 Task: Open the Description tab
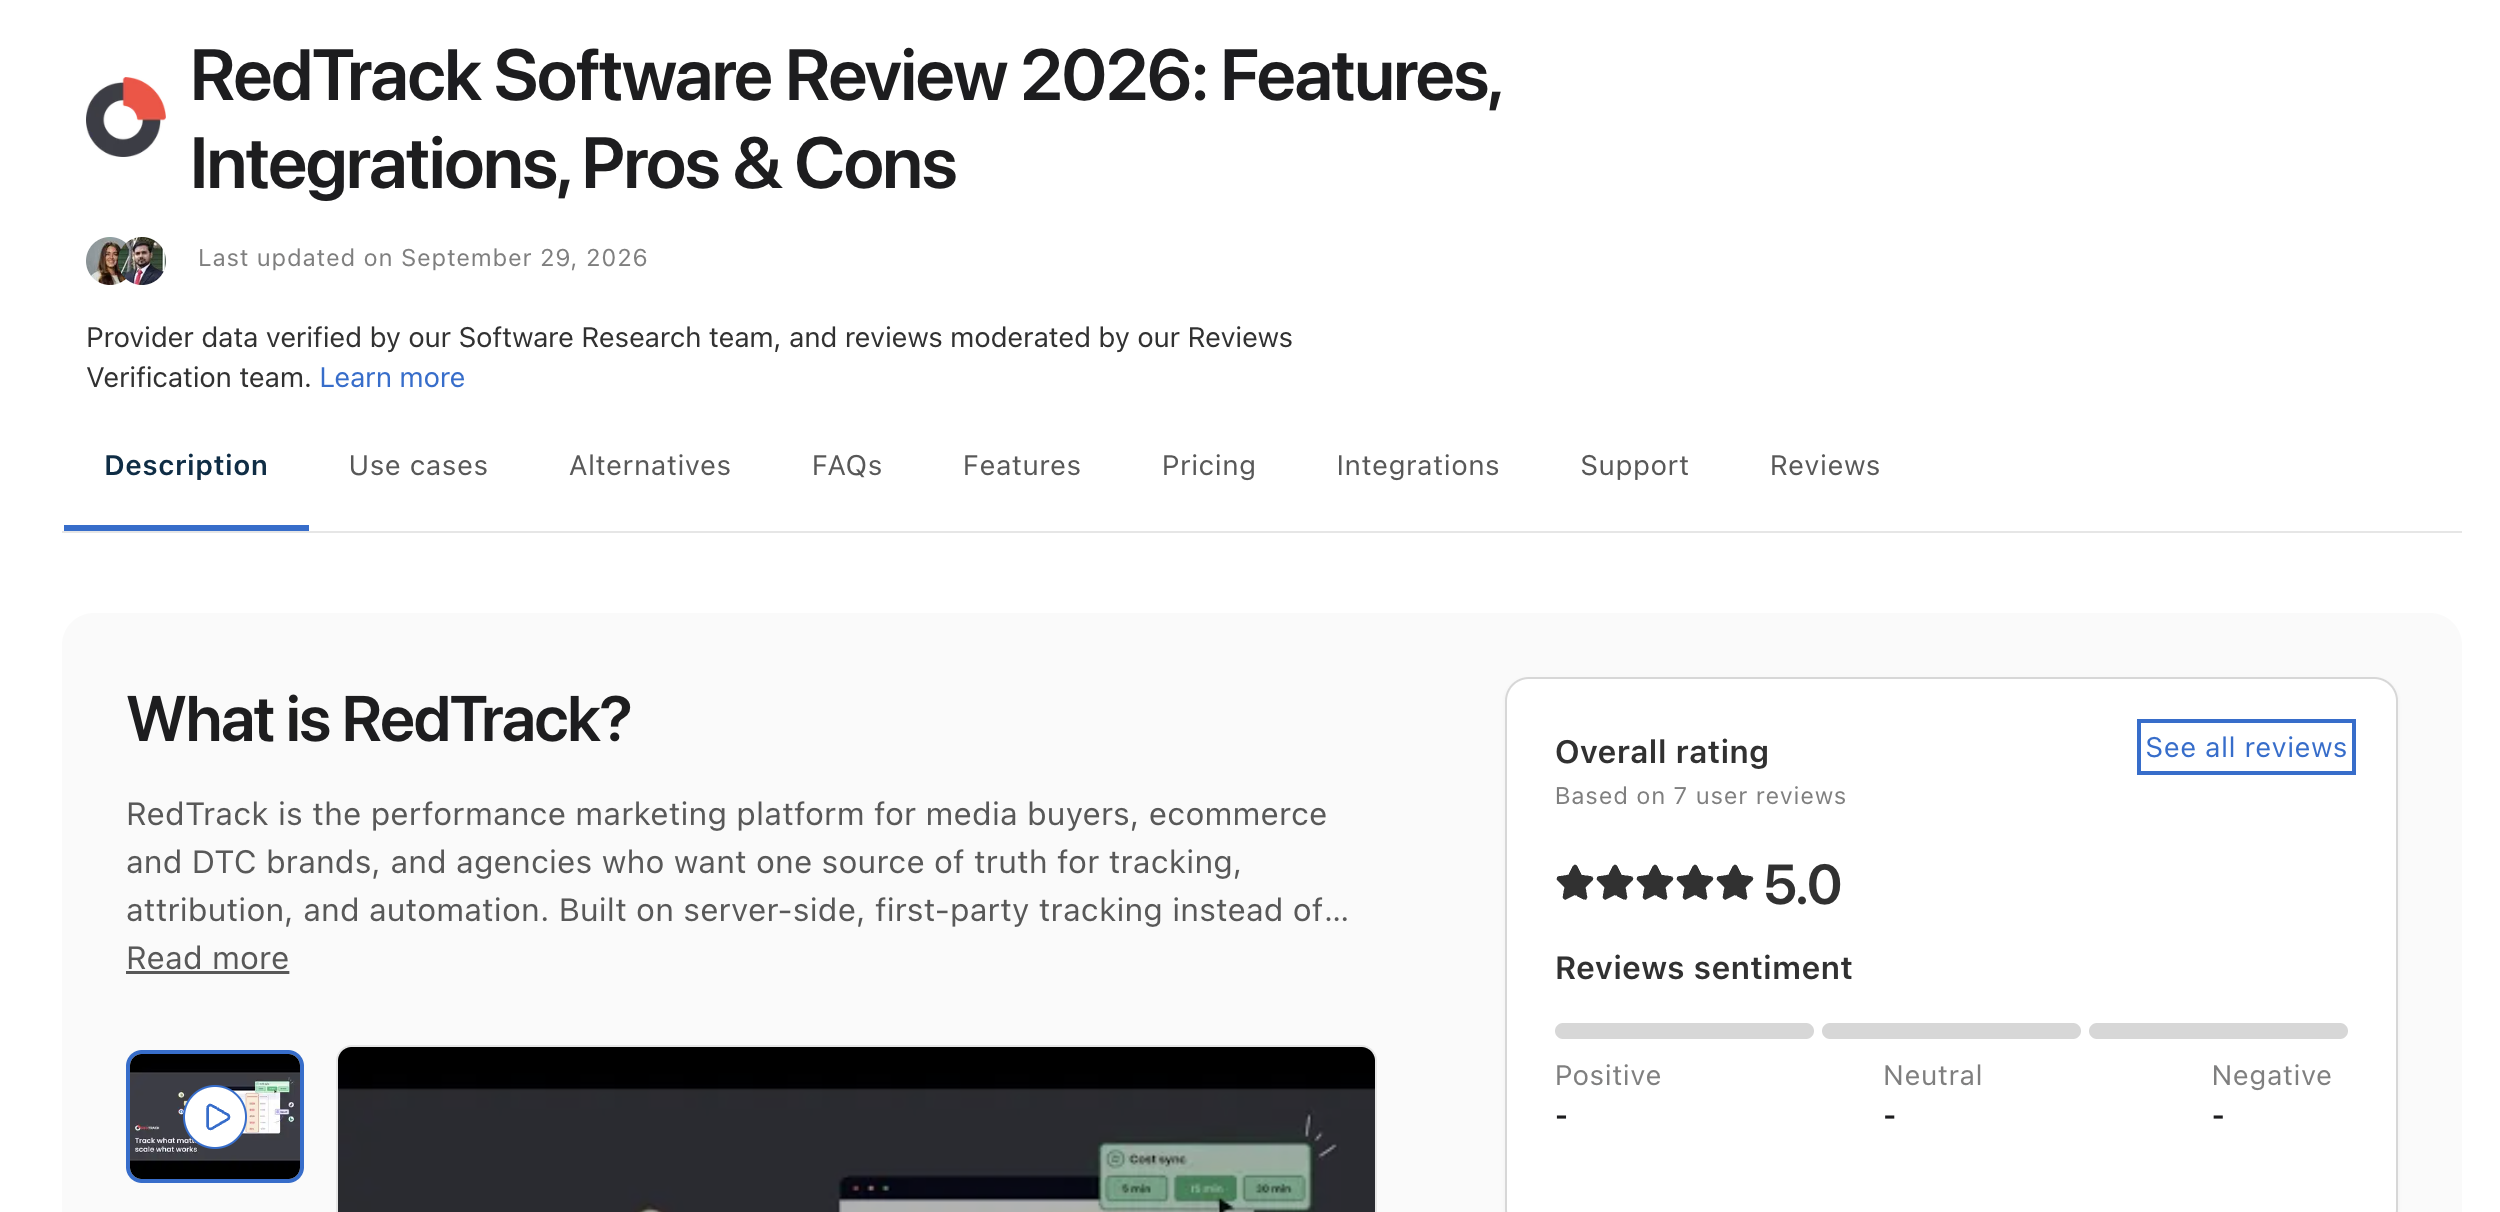click(x=186, y=466)
